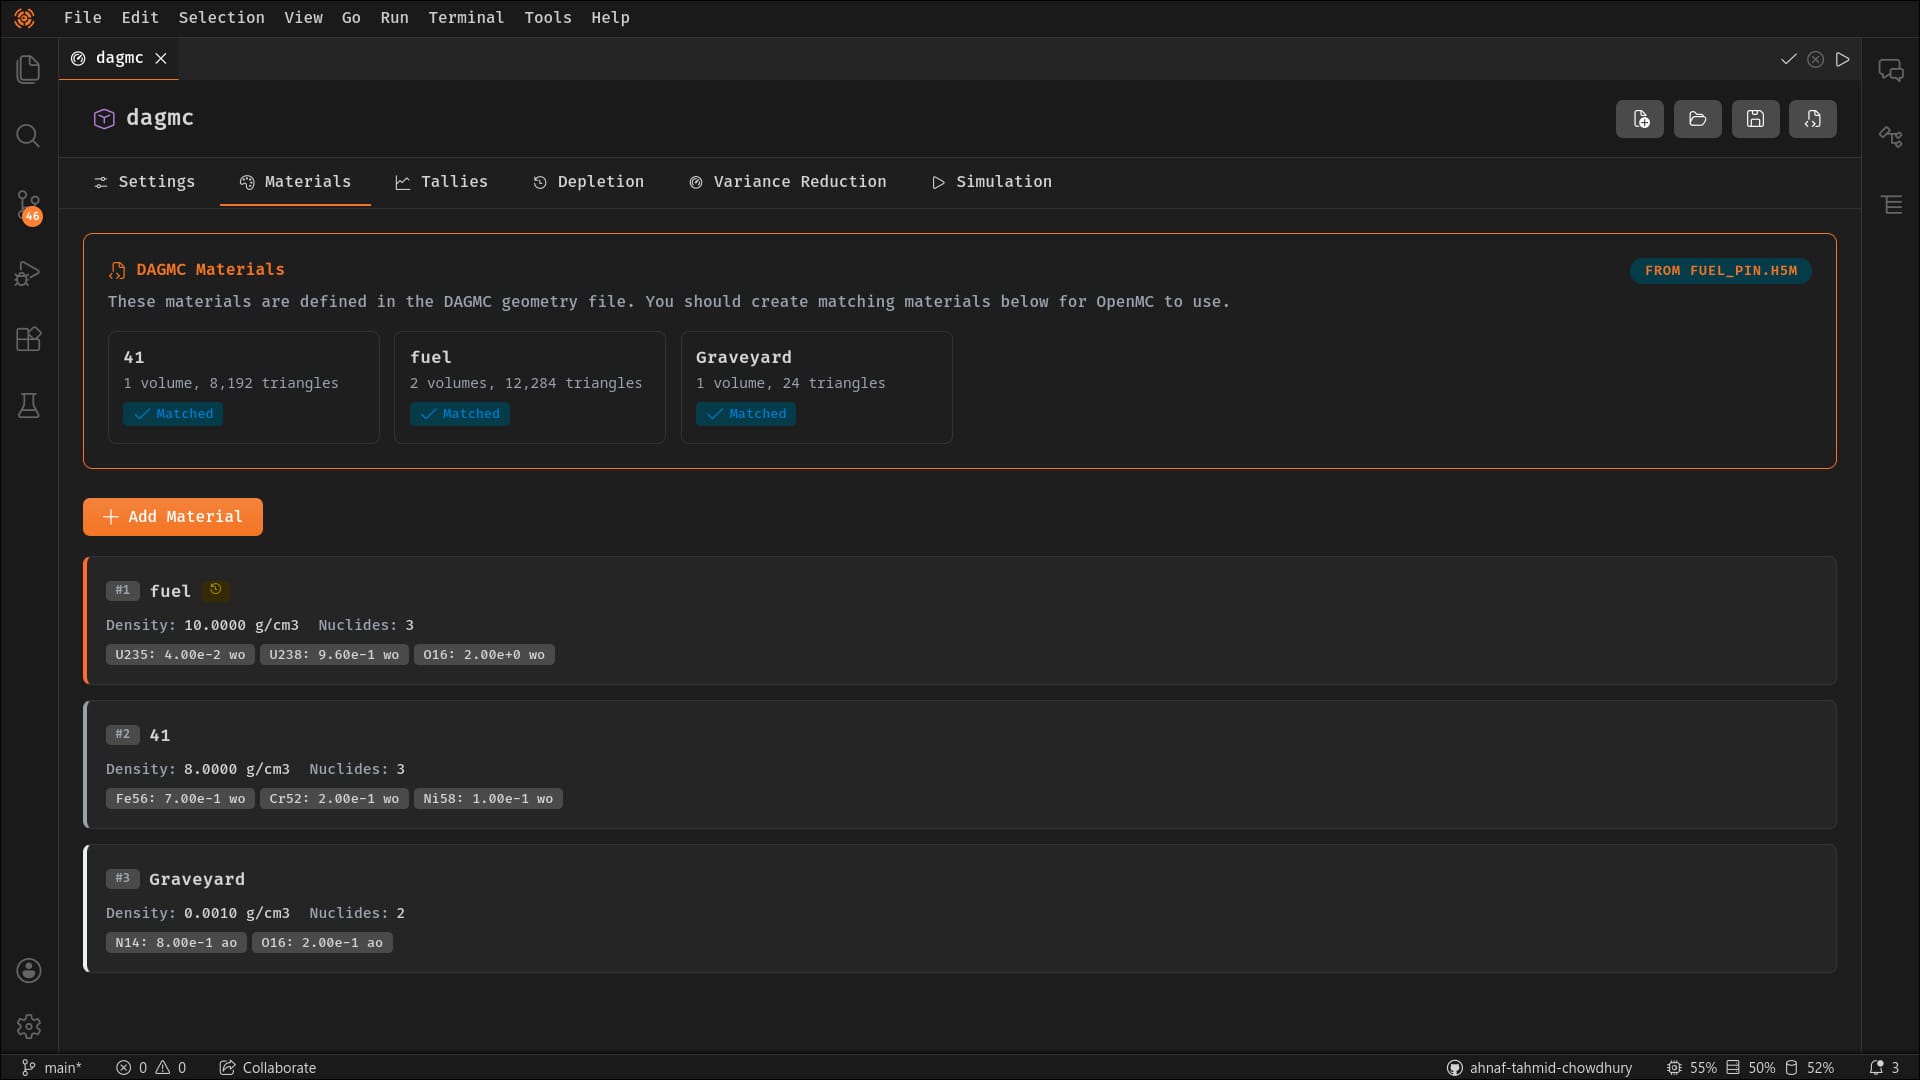Click the Collaborate status bar button
Viewport: 1920px width, 1080px height.
(x=268, y=1067)
